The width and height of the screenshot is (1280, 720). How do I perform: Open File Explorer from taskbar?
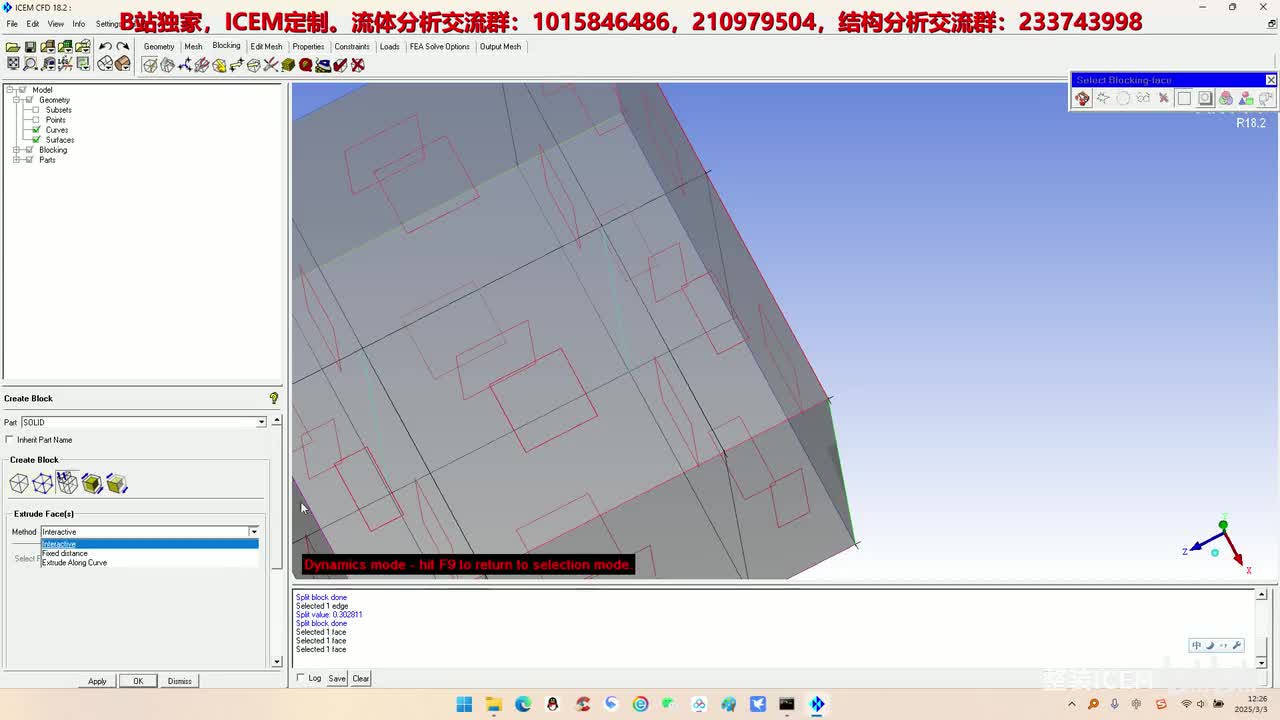493,704
